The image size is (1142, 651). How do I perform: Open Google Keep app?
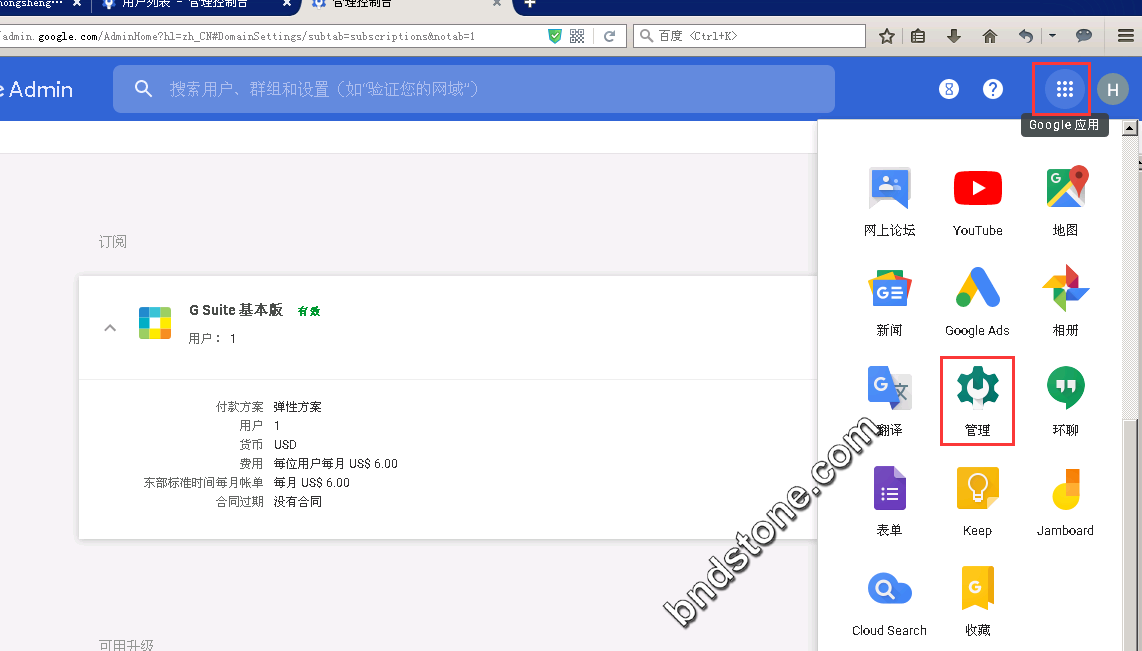point(977,502)
